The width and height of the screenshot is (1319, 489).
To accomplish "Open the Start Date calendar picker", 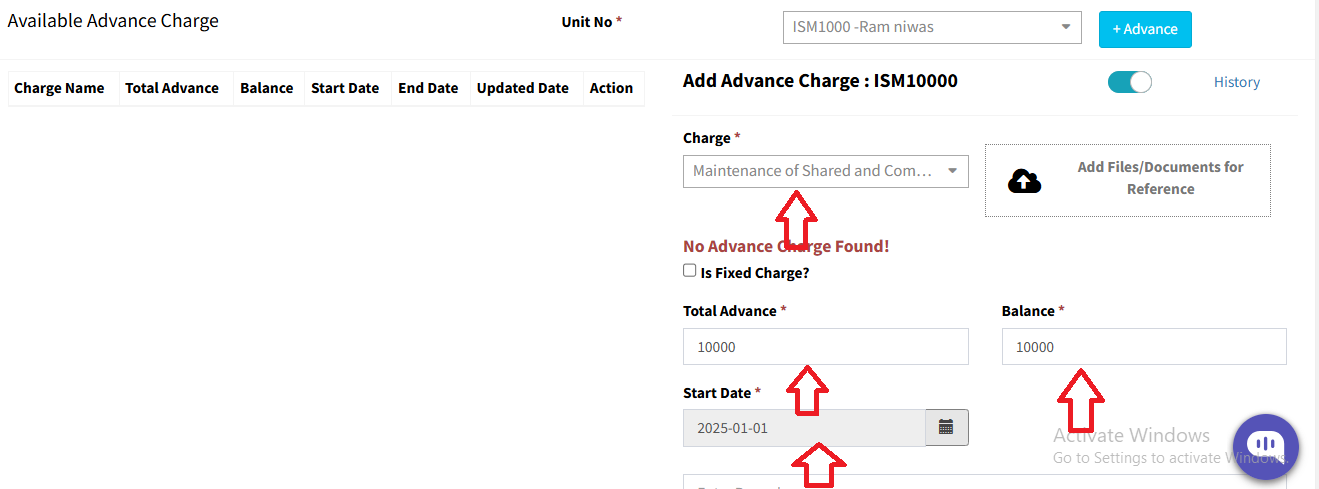I will [x=946, y=427].
